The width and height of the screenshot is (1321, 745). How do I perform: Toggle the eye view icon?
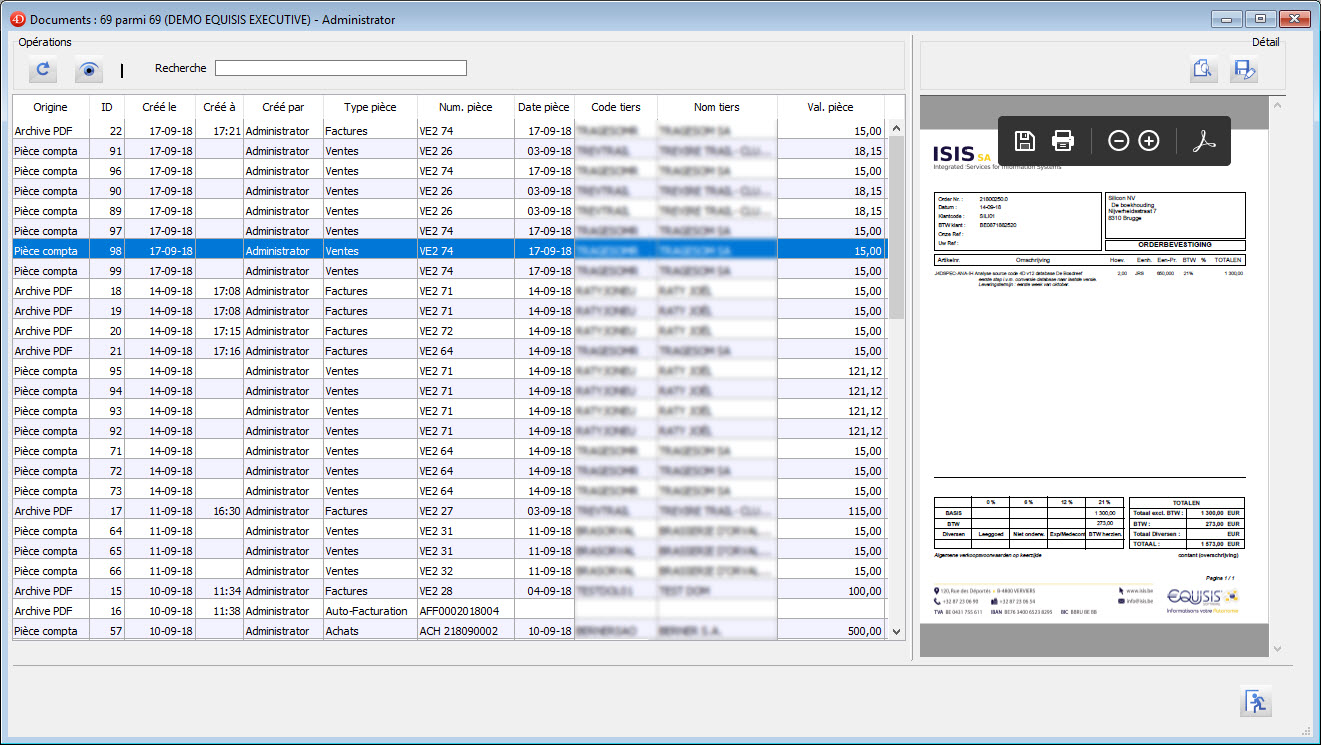point(89,69)
